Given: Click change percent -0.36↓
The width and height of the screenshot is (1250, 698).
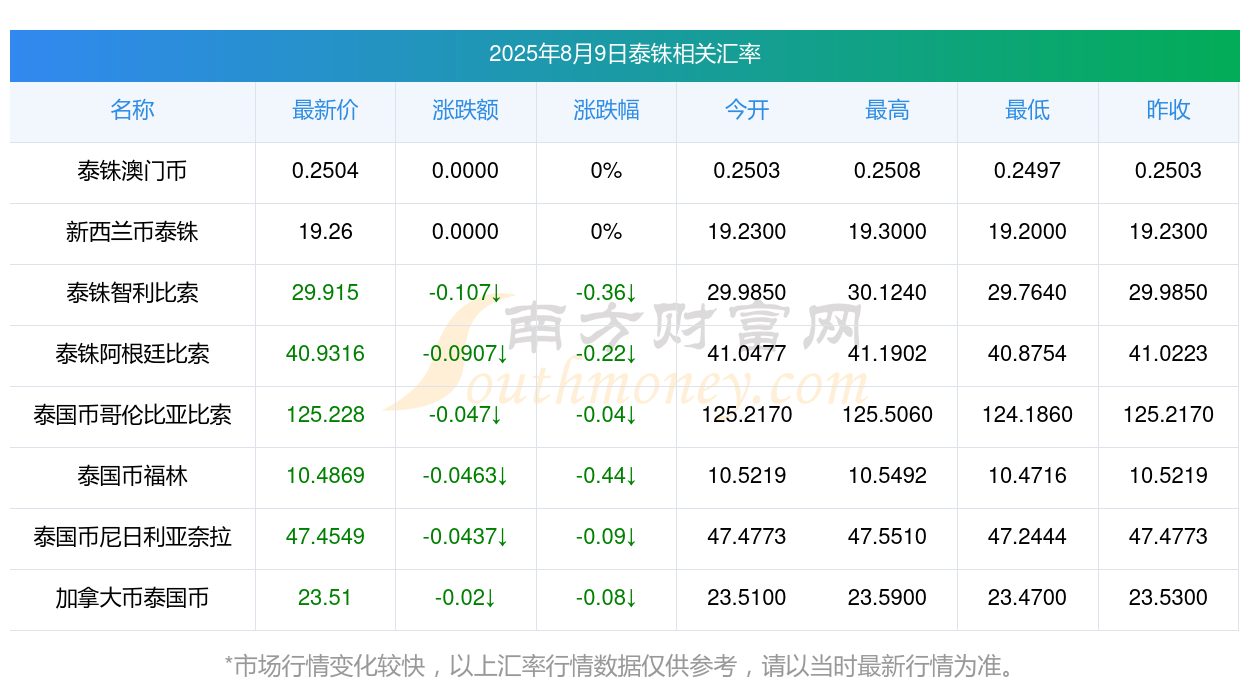Looking at the screenshot, I should click(x=606, y=293).
